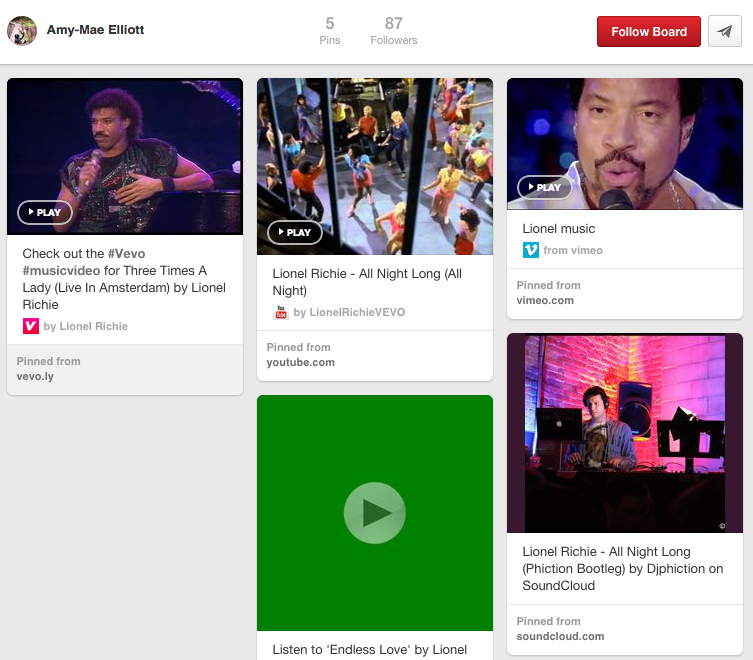The image size is (753, 660).
Task: Click the Vevo logo icon
Action: click(31, 326)
